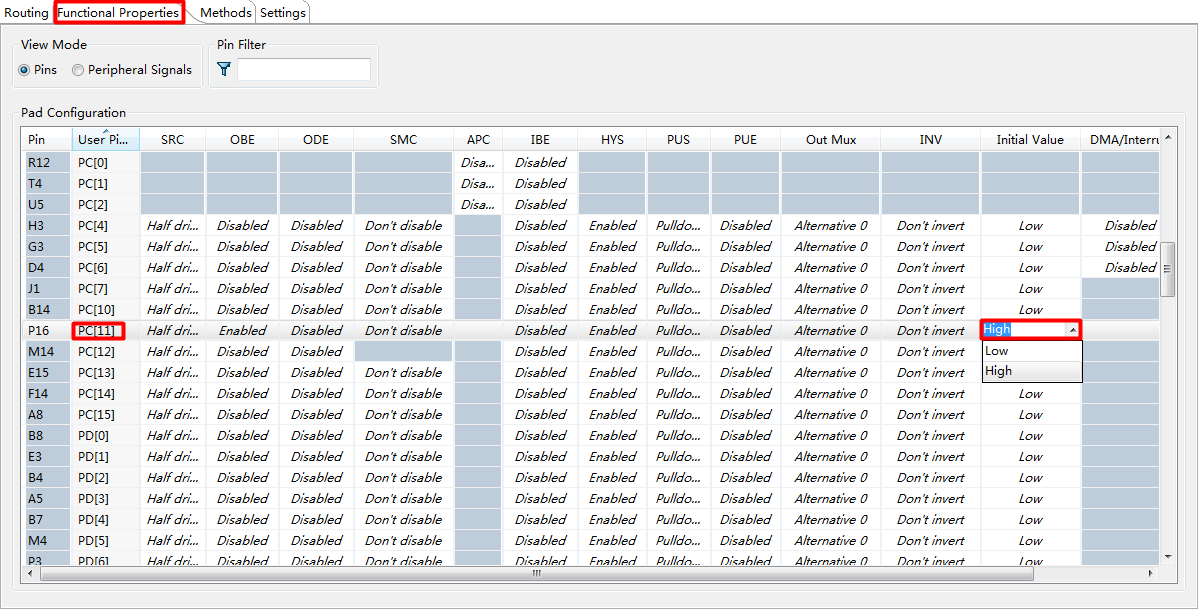This screenshot has height=609, width=1198.
Task: Click the horizontal scrollbar thumb of the pad table
Action: tap(536, 573)
